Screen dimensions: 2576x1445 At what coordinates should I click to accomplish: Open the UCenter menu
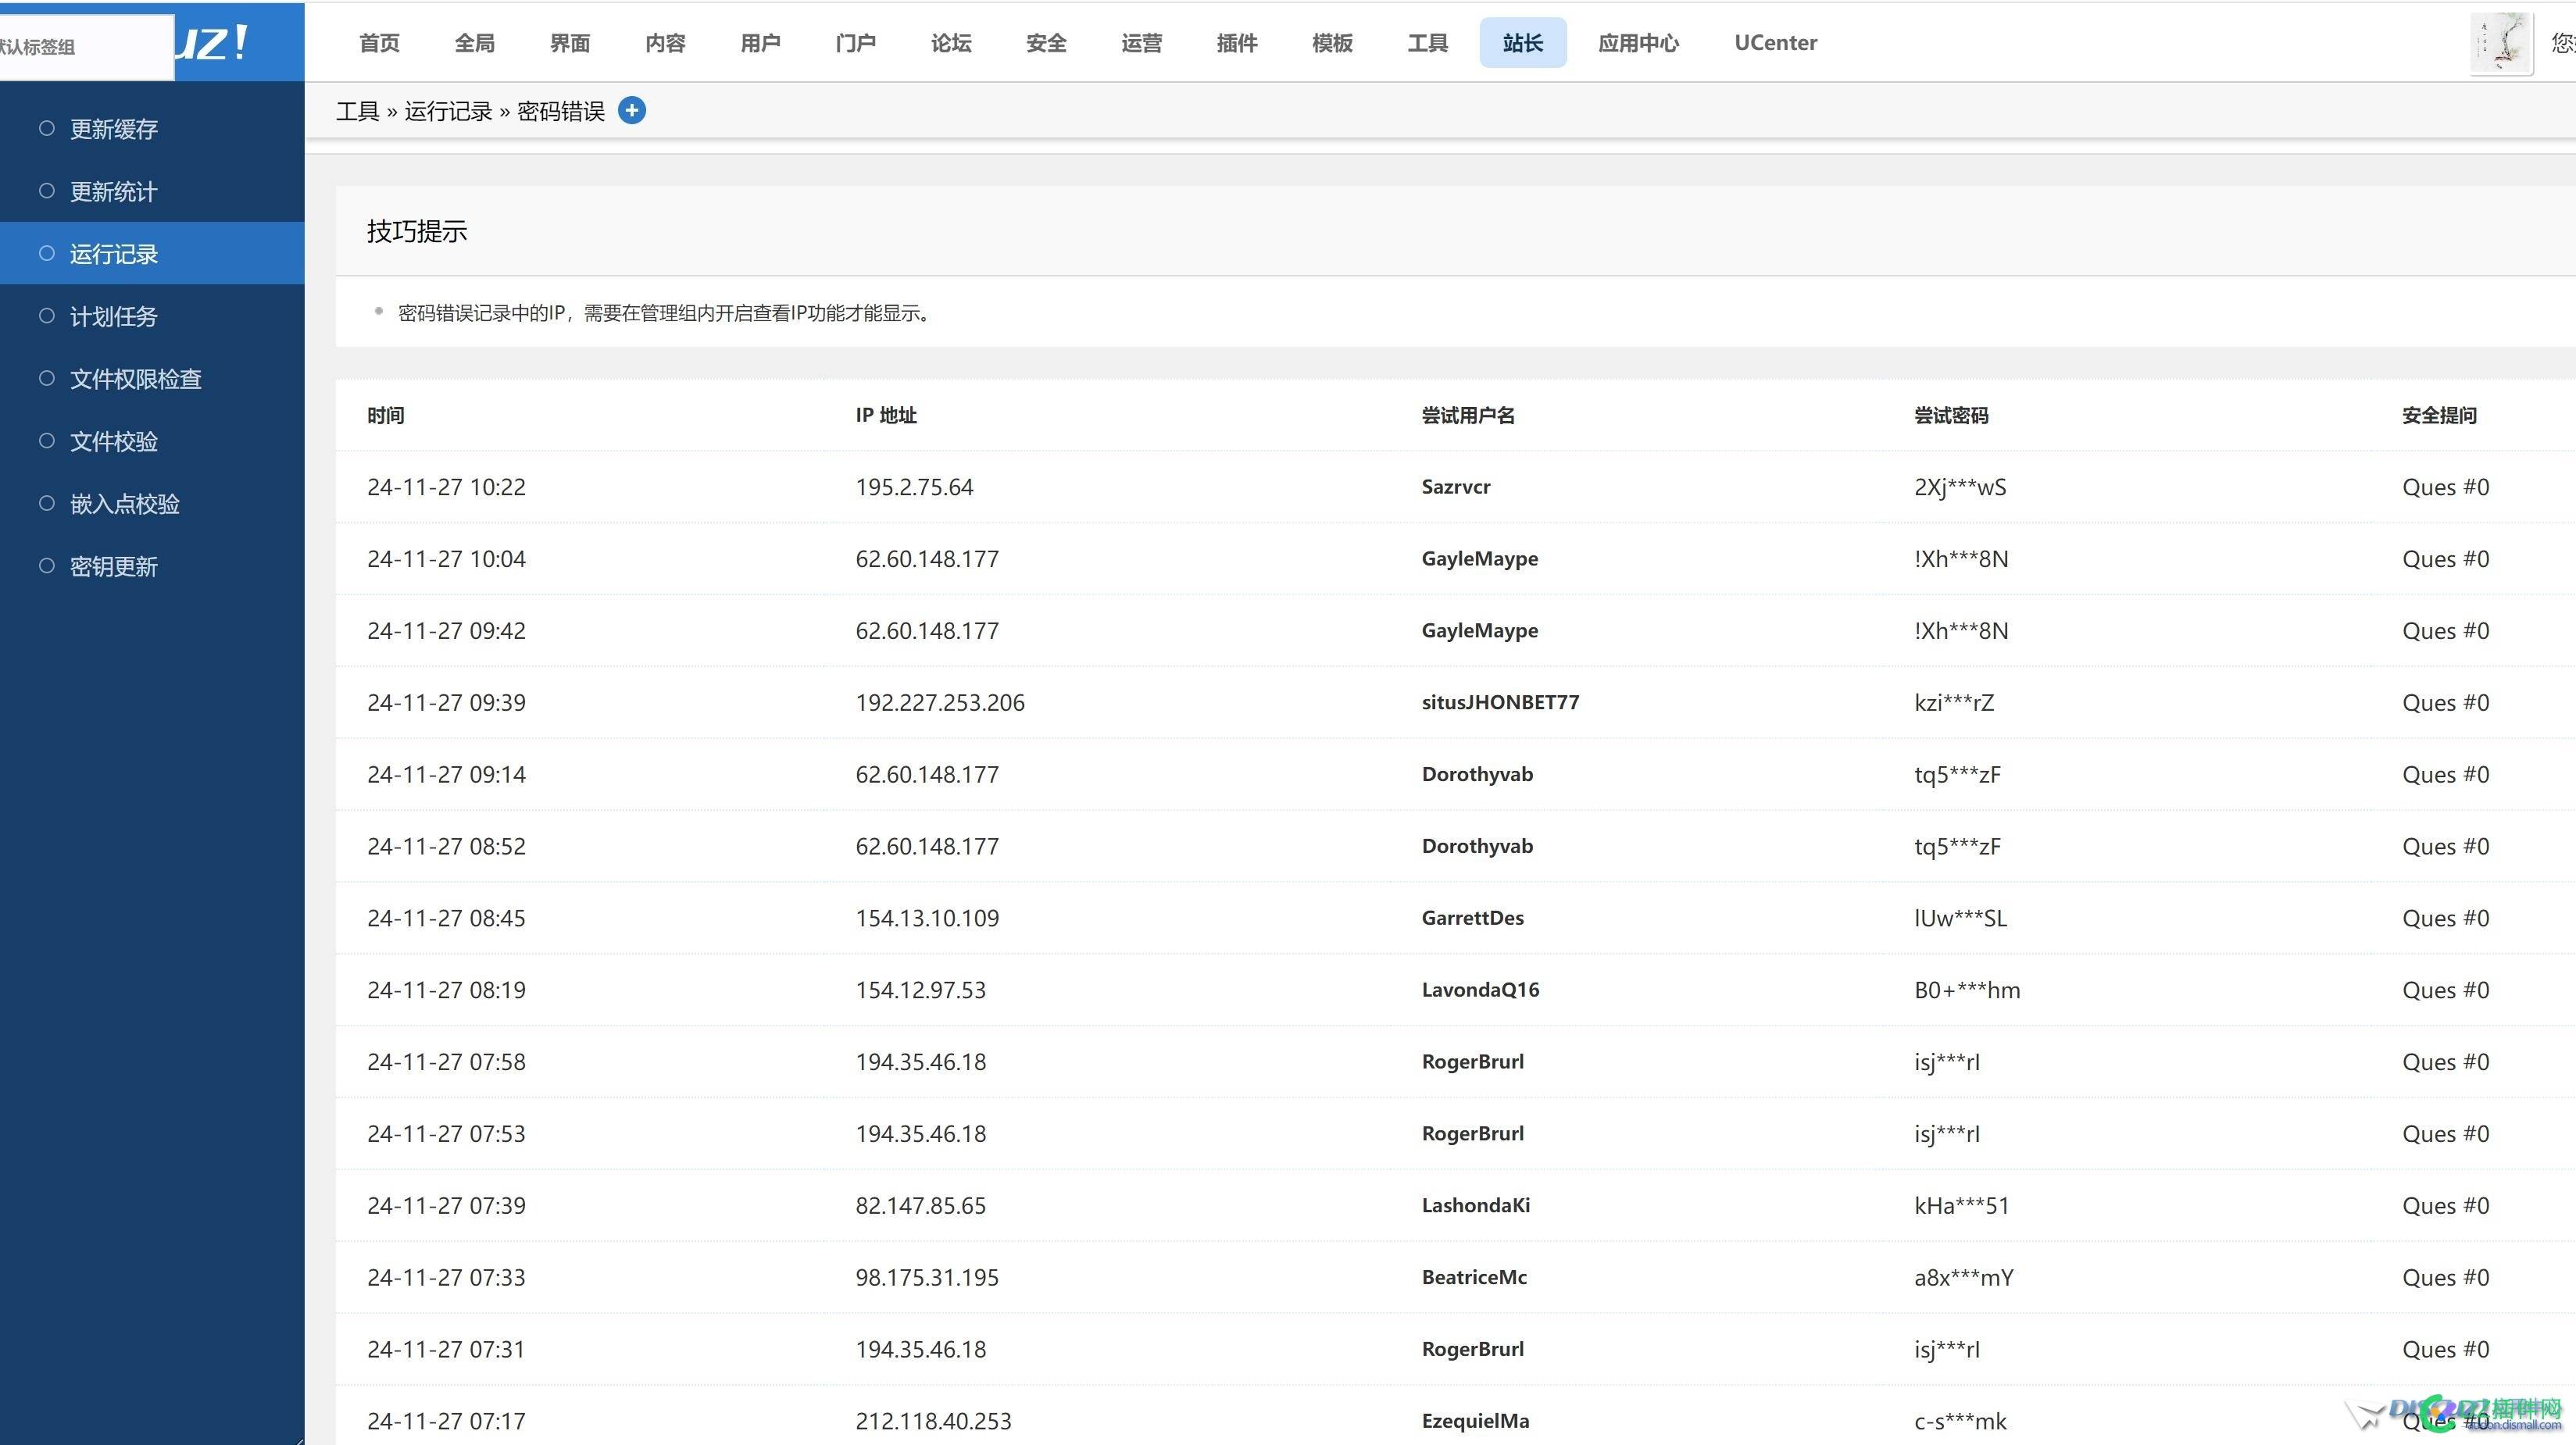point(1775,43)
